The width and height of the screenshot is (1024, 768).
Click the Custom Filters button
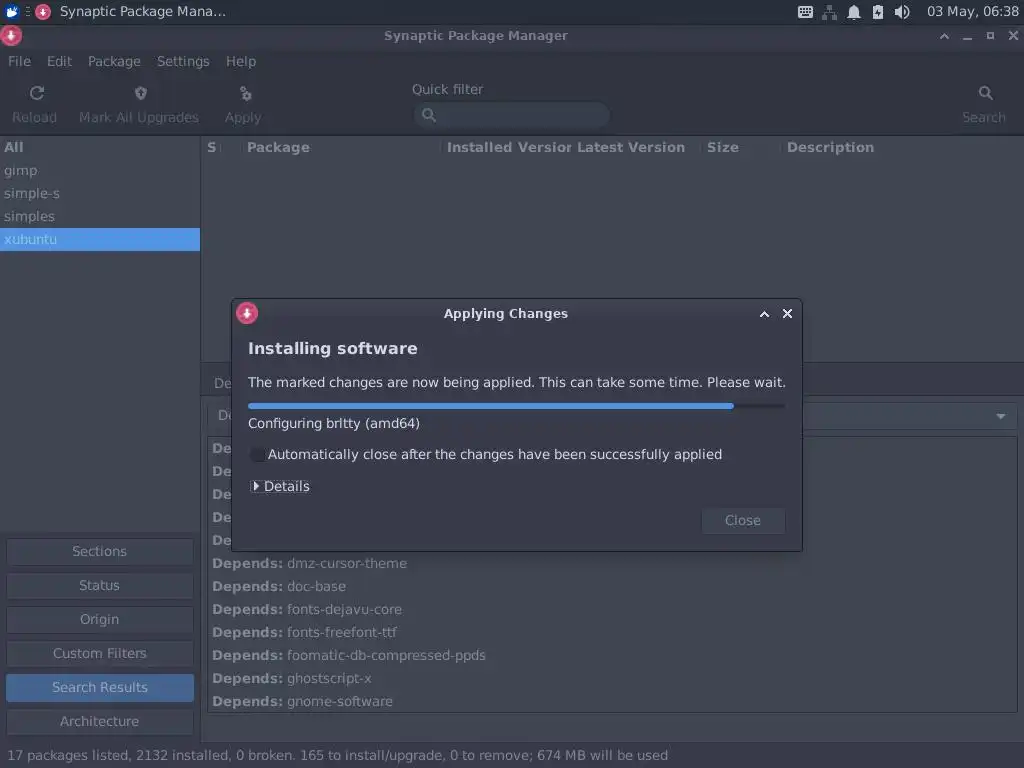tap(100, 653)
